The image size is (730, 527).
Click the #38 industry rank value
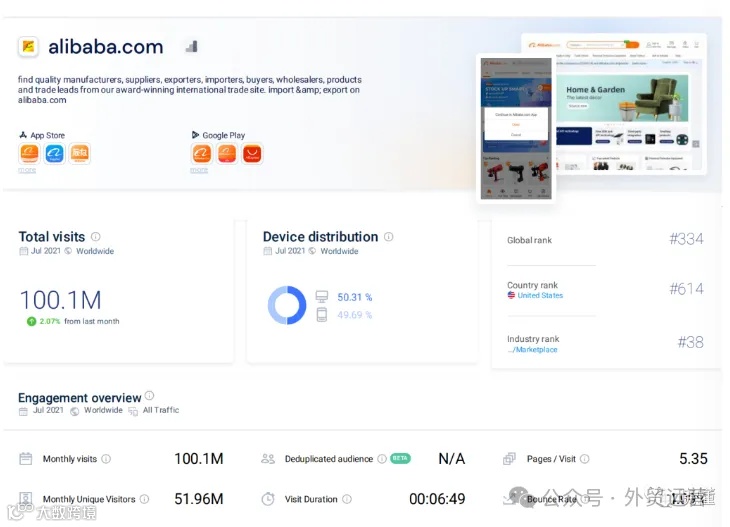click(690, 342)
